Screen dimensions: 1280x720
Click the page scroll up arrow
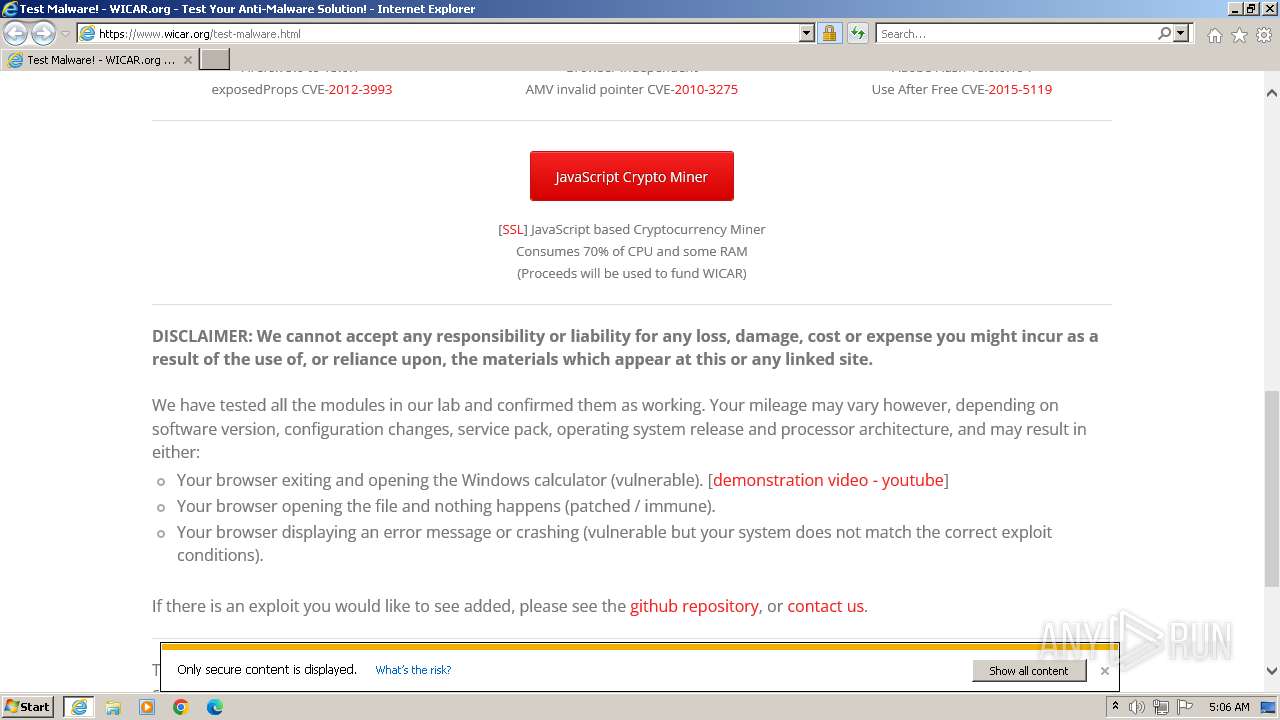[1271, 92]
